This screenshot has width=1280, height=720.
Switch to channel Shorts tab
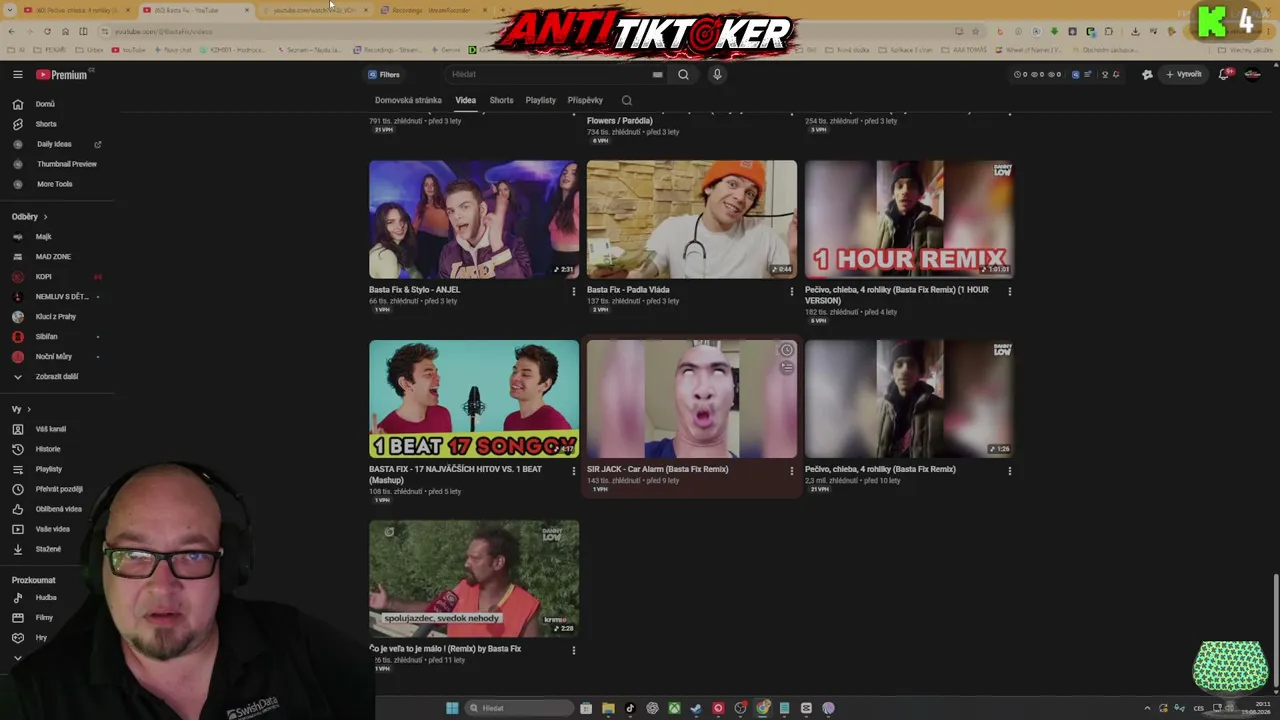tap(501, 100)
